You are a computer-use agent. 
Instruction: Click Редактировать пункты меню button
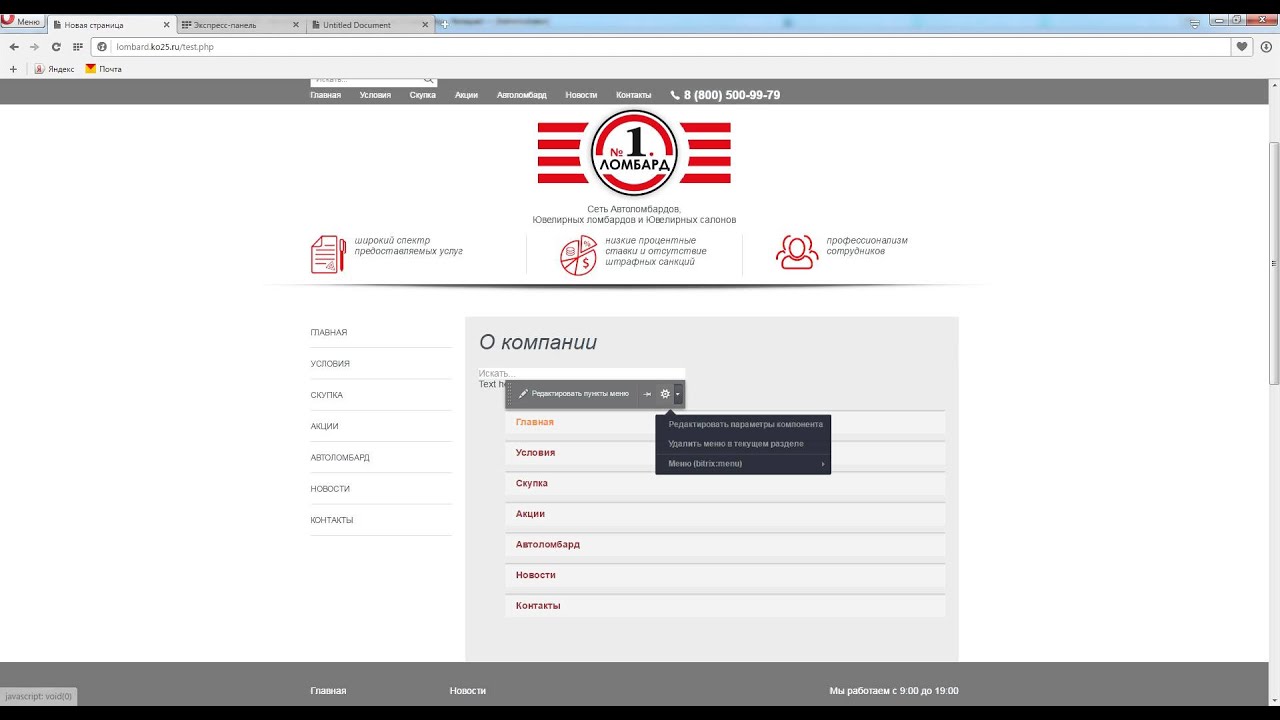[574, 394]
